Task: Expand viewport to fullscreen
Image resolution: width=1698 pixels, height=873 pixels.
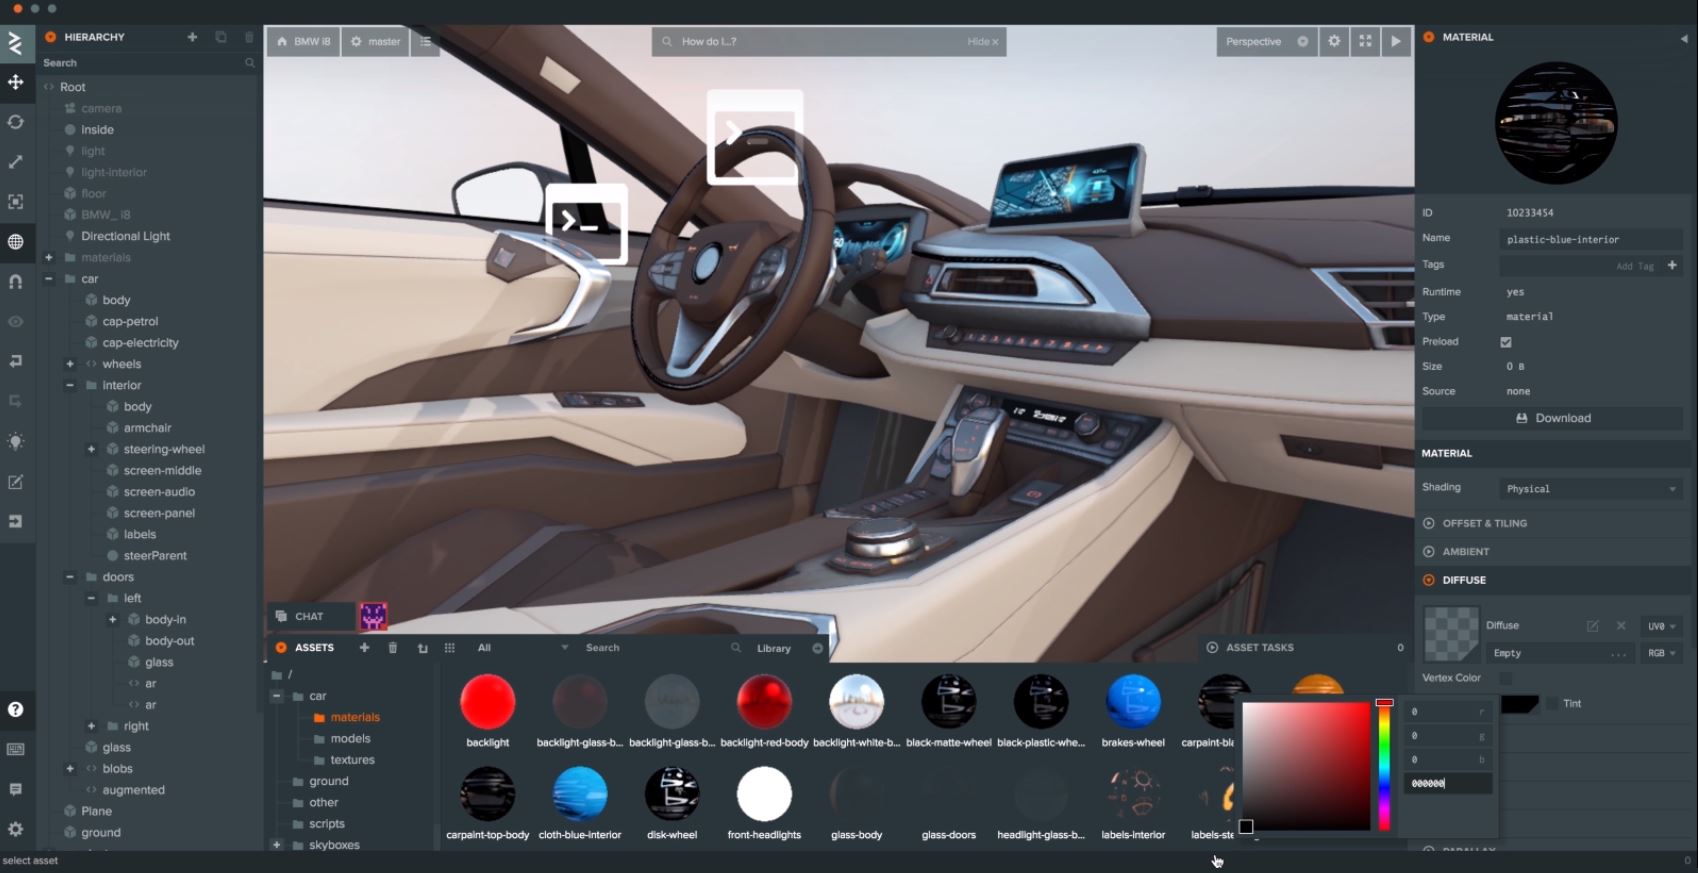Action: click(x=1365, y=41)
